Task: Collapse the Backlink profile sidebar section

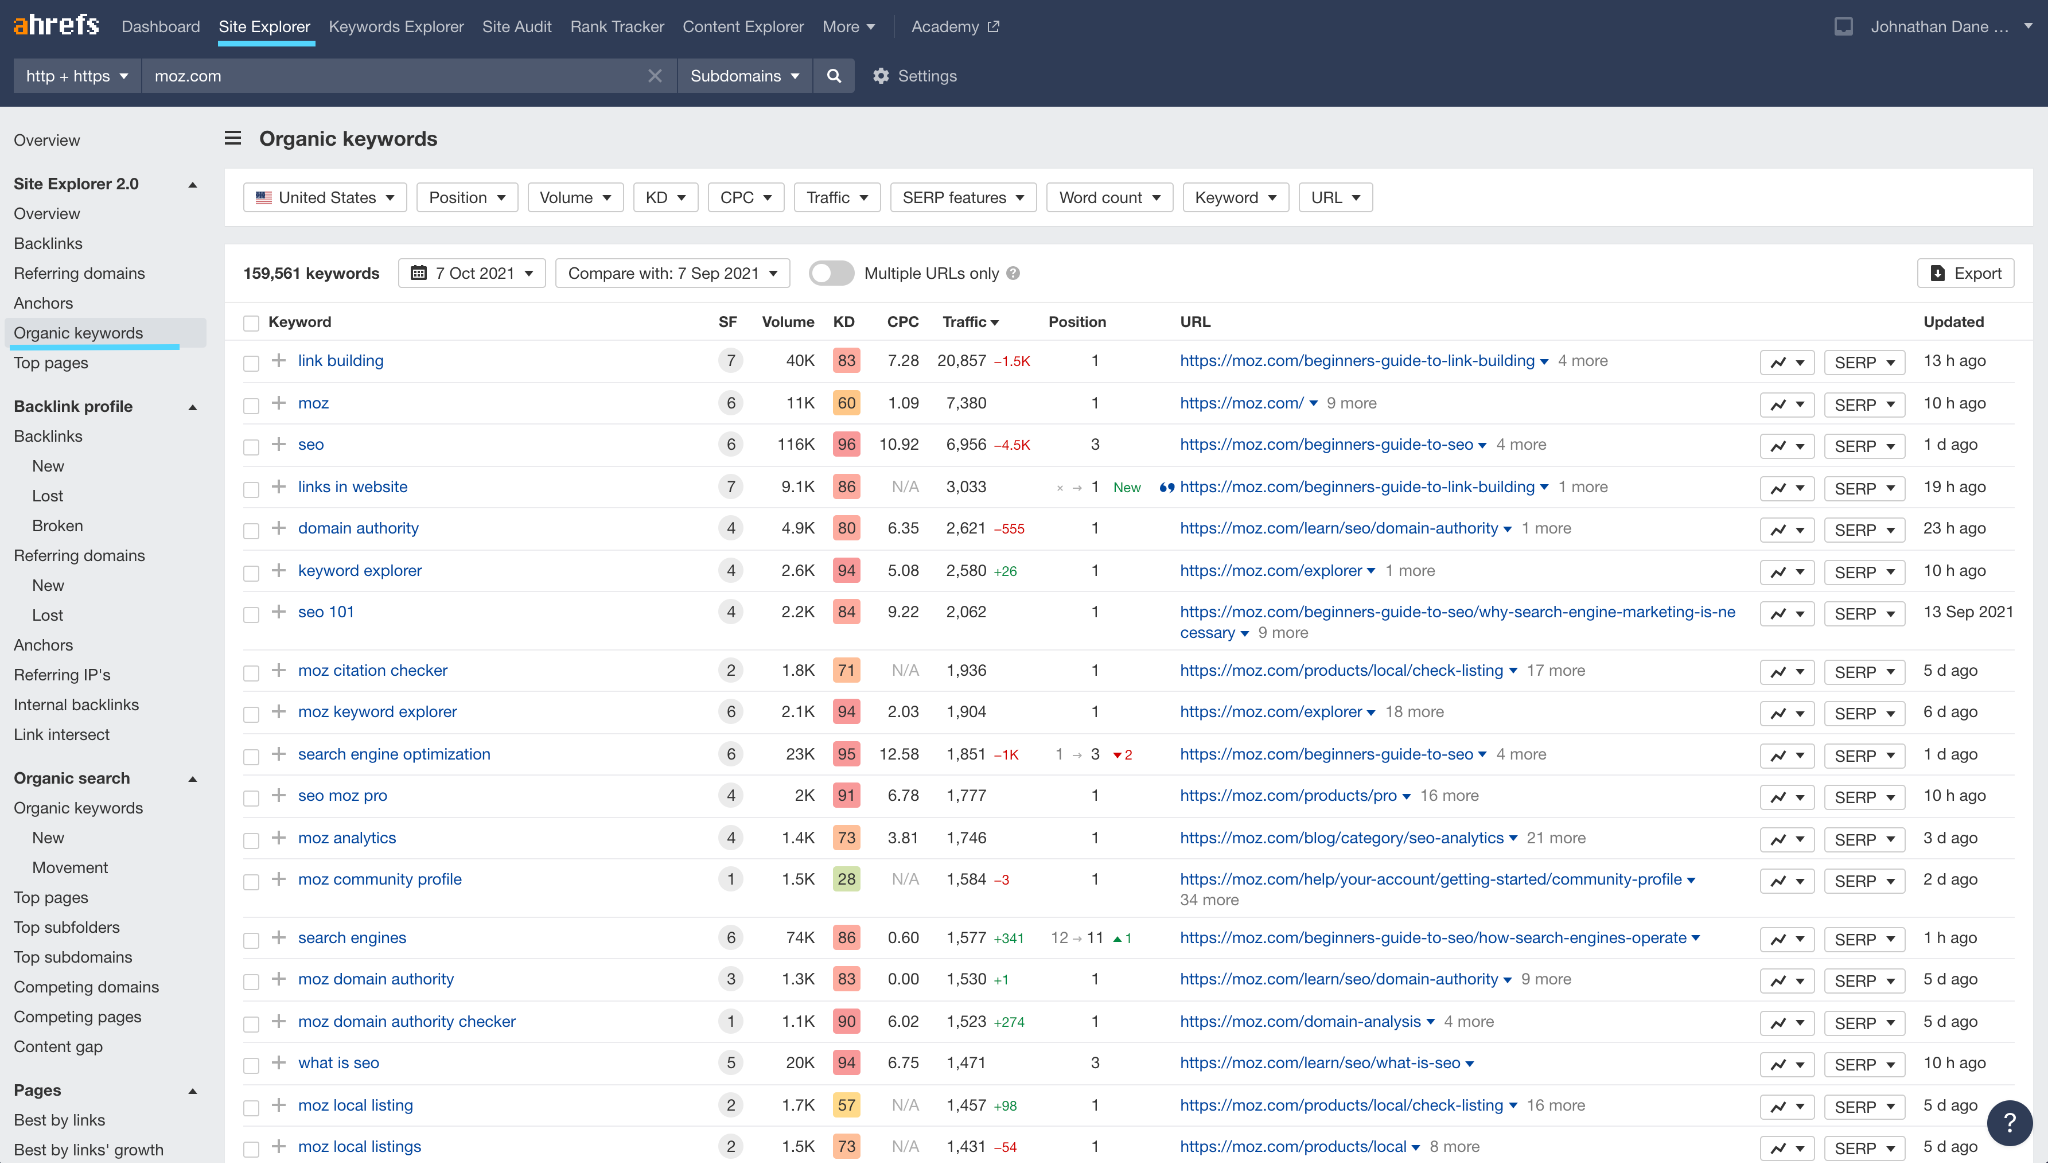Action: (x=193, y=407)
